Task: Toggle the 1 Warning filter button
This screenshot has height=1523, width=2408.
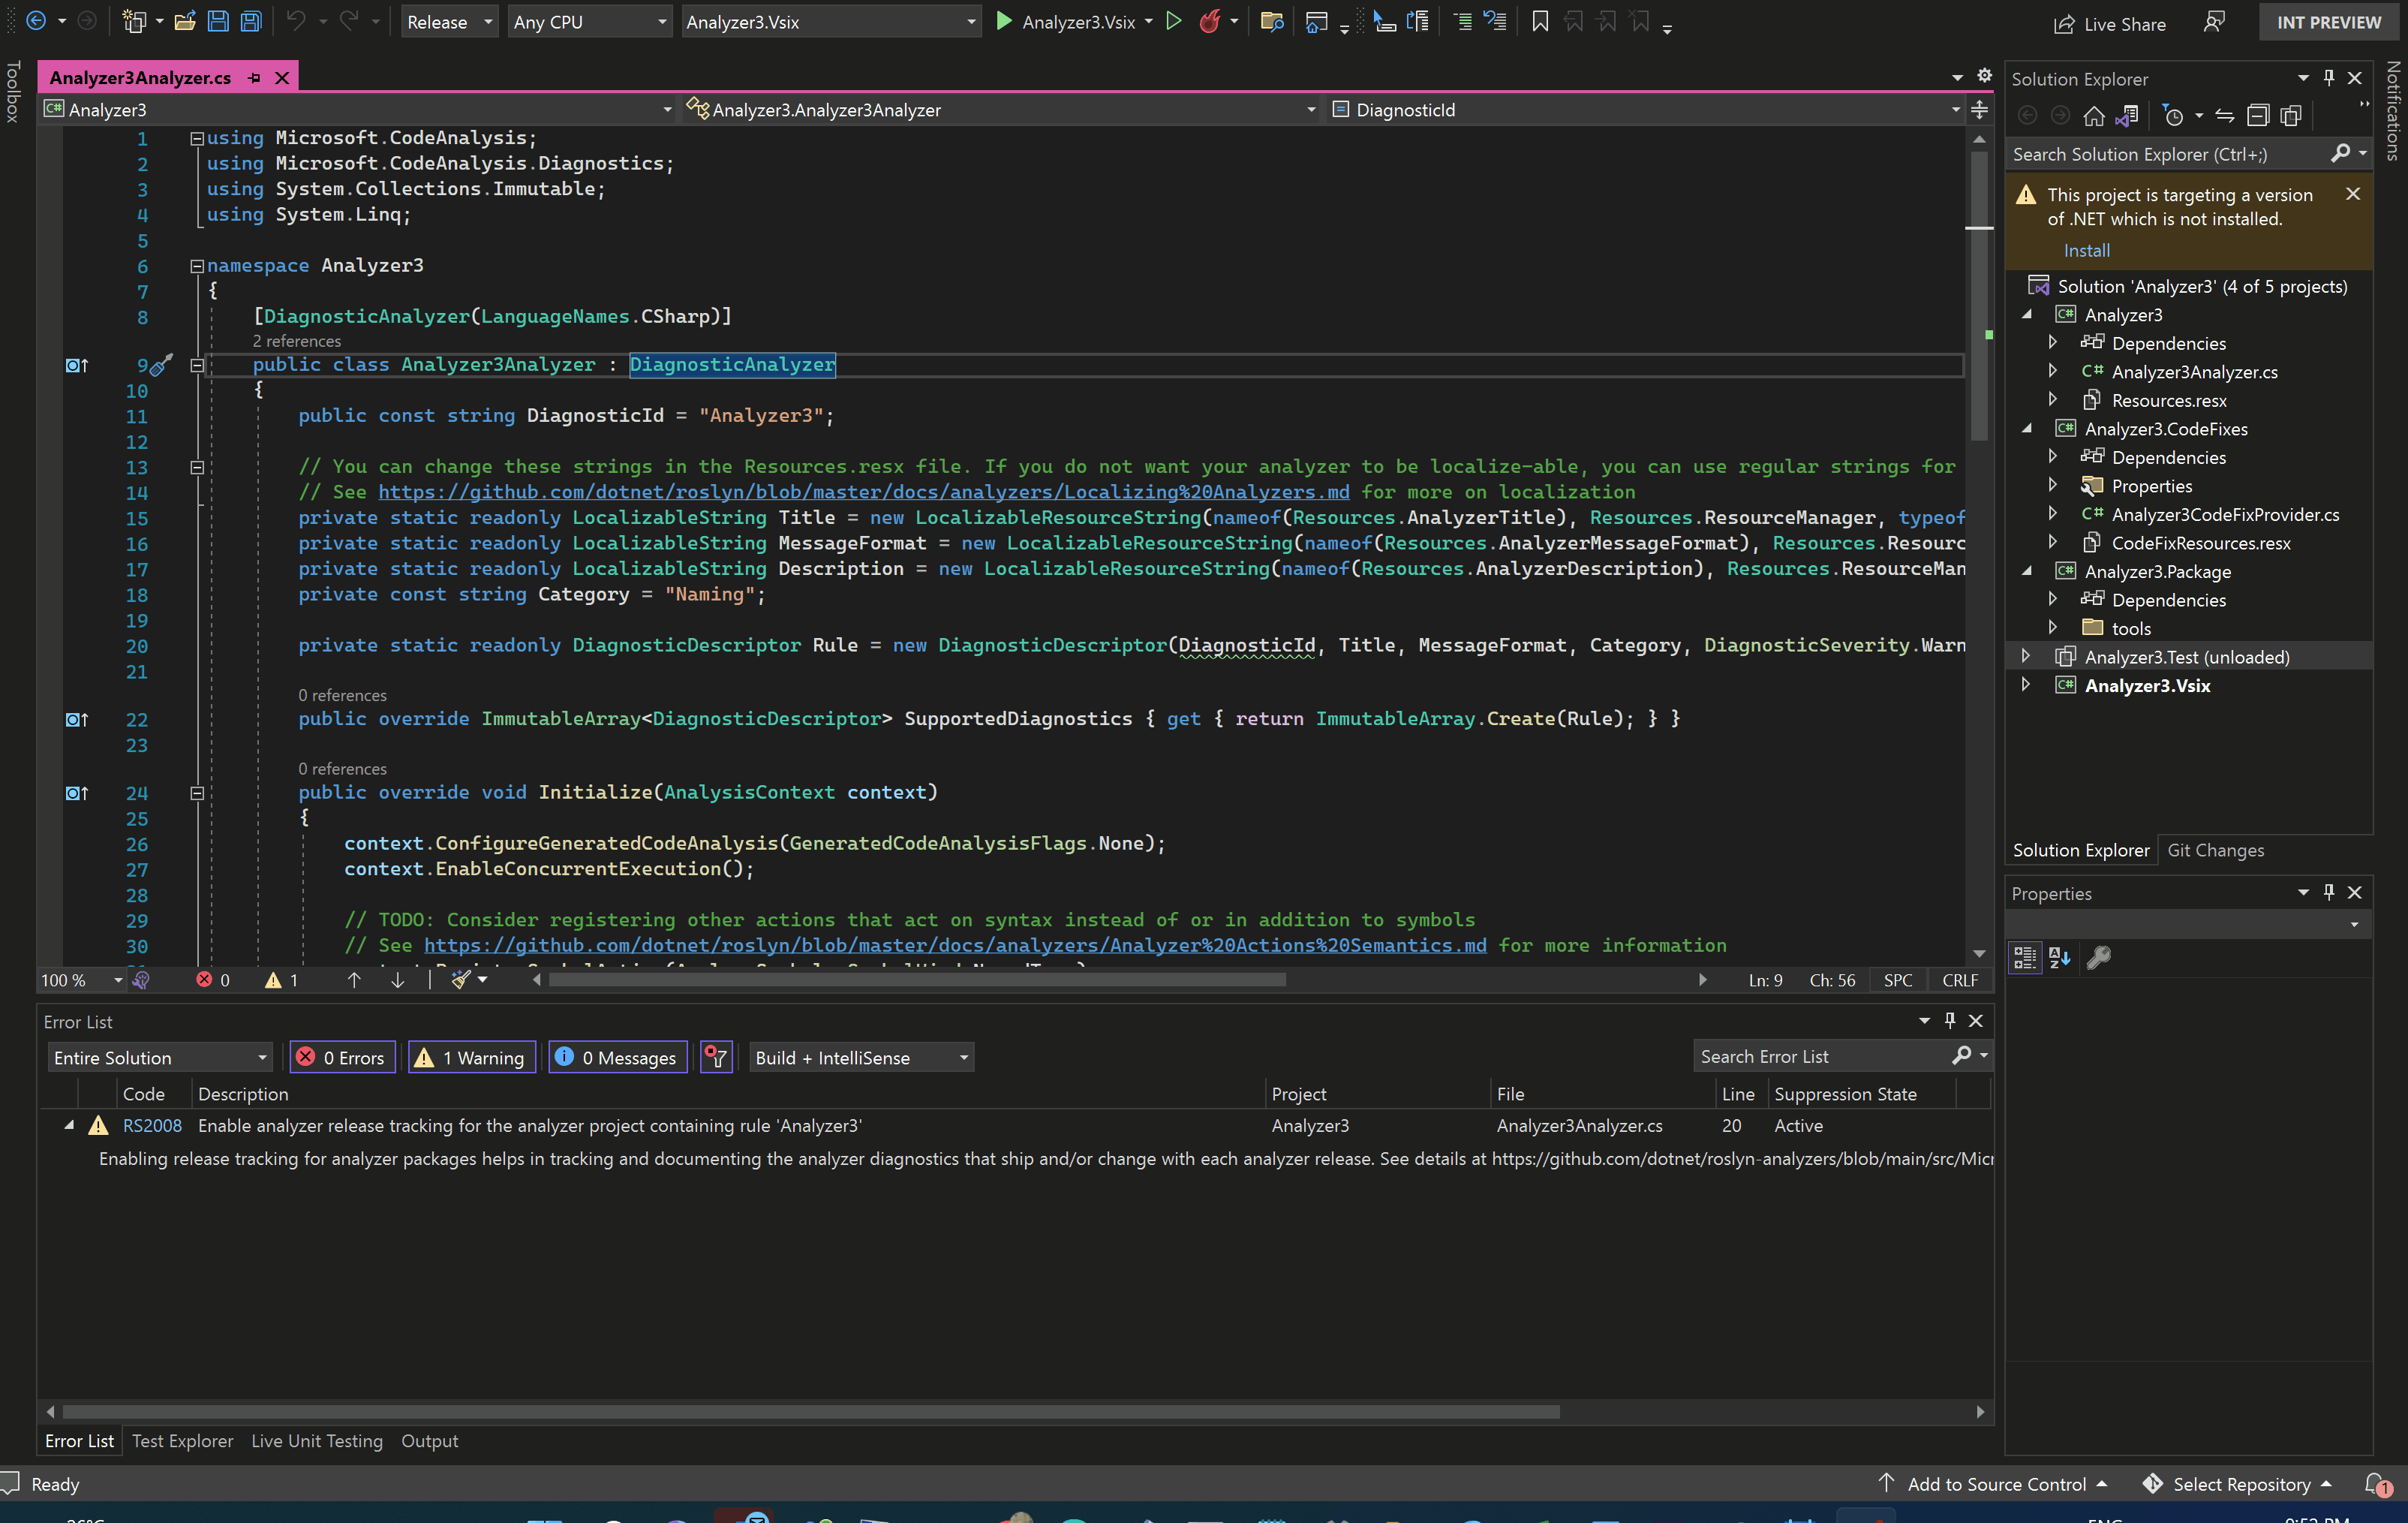Action: (472, 1058)
